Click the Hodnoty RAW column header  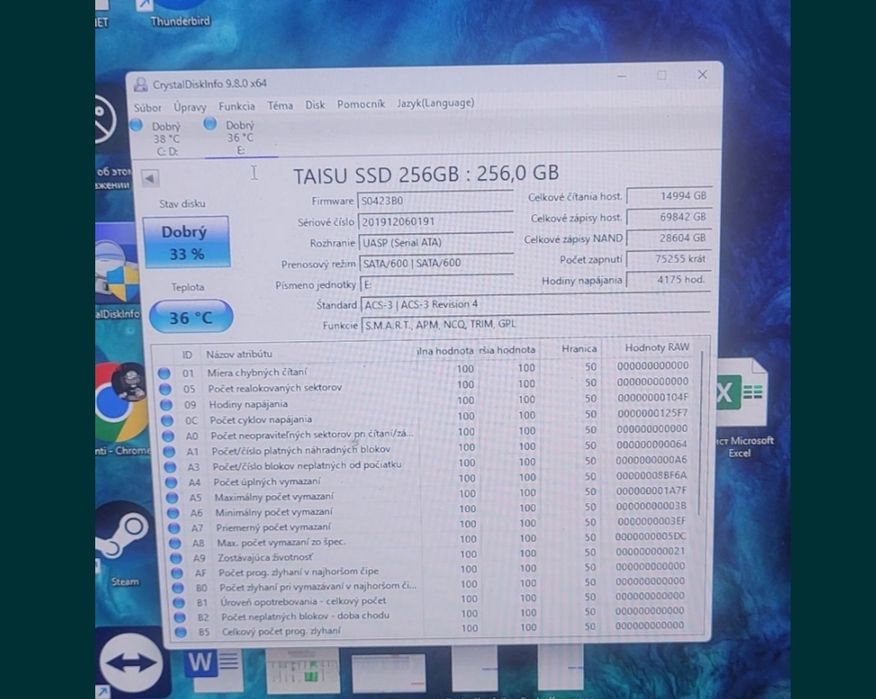point(656,348)
